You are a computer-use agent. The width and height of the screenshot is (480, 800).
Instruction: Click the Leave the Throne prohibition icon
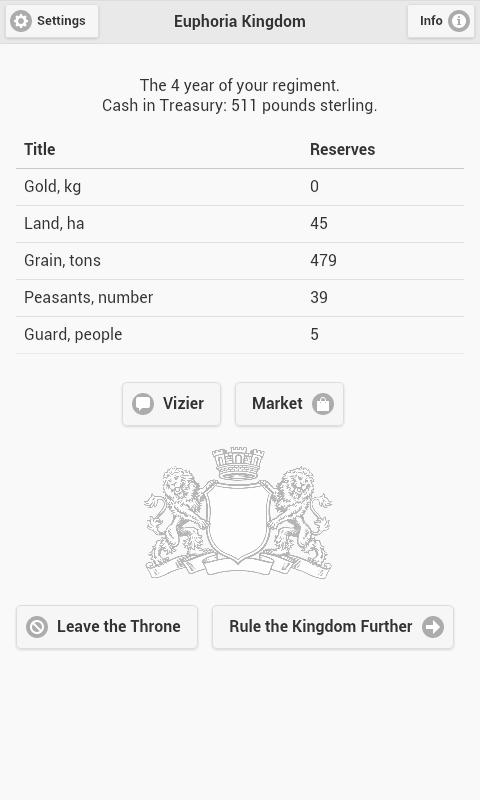coord(37,627)
